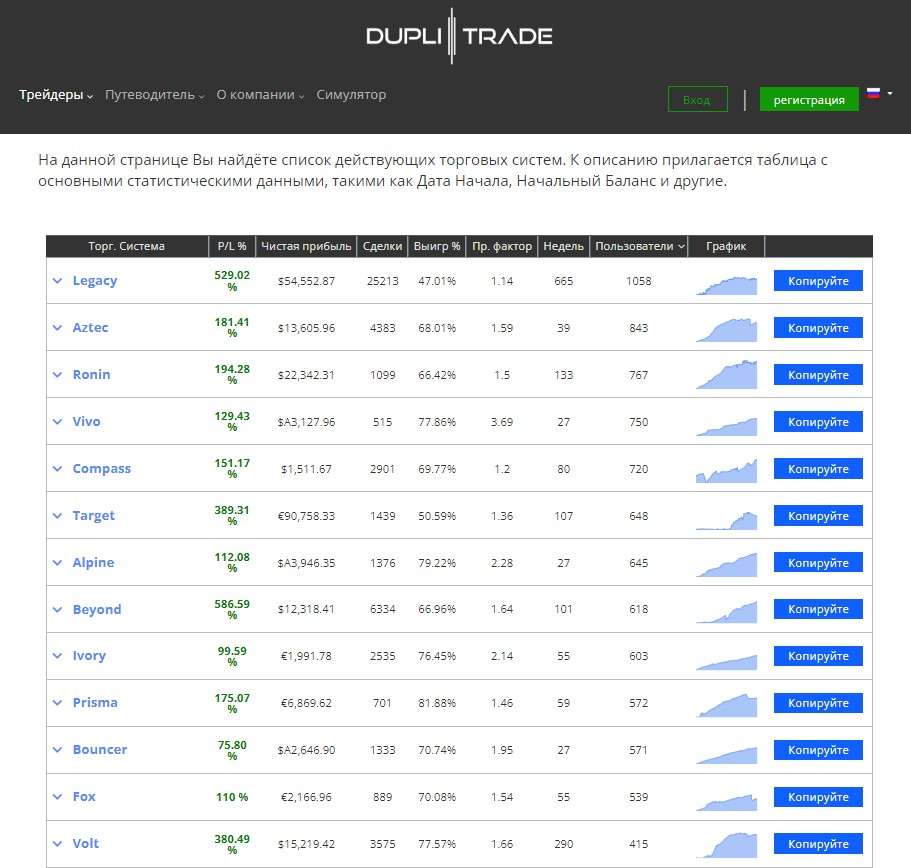
Task: Open the Путеводитель menu
Action: pos(155,95)
